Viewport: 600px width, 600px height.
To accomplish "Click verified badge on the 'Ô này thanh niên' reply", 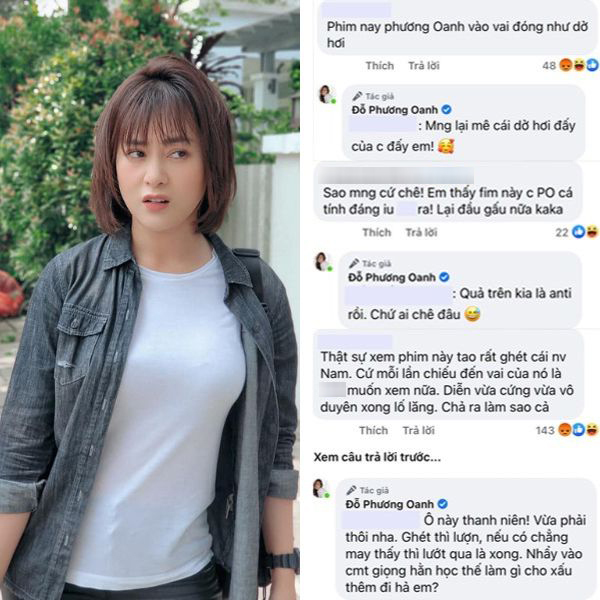I will click(442, 504).
